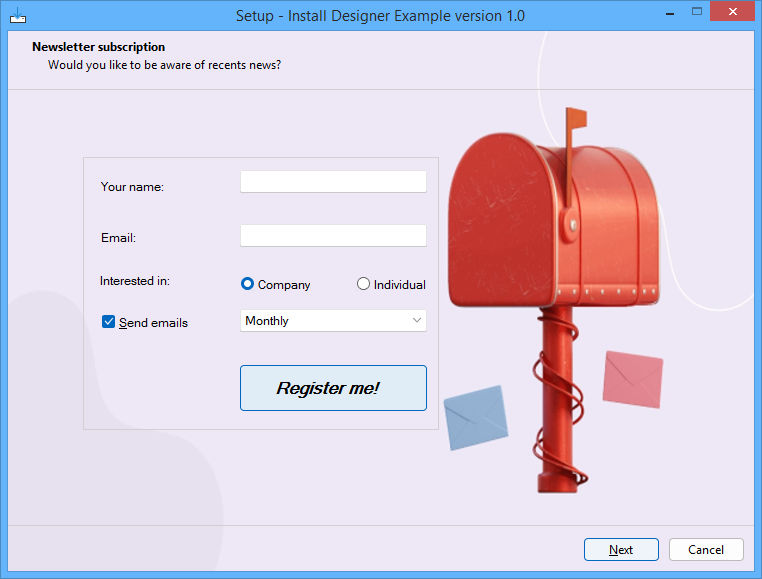The height and width of the screenshot is (579, 762).
Task: Click the orange flag on the mailbox
Action: pos(576,119)
